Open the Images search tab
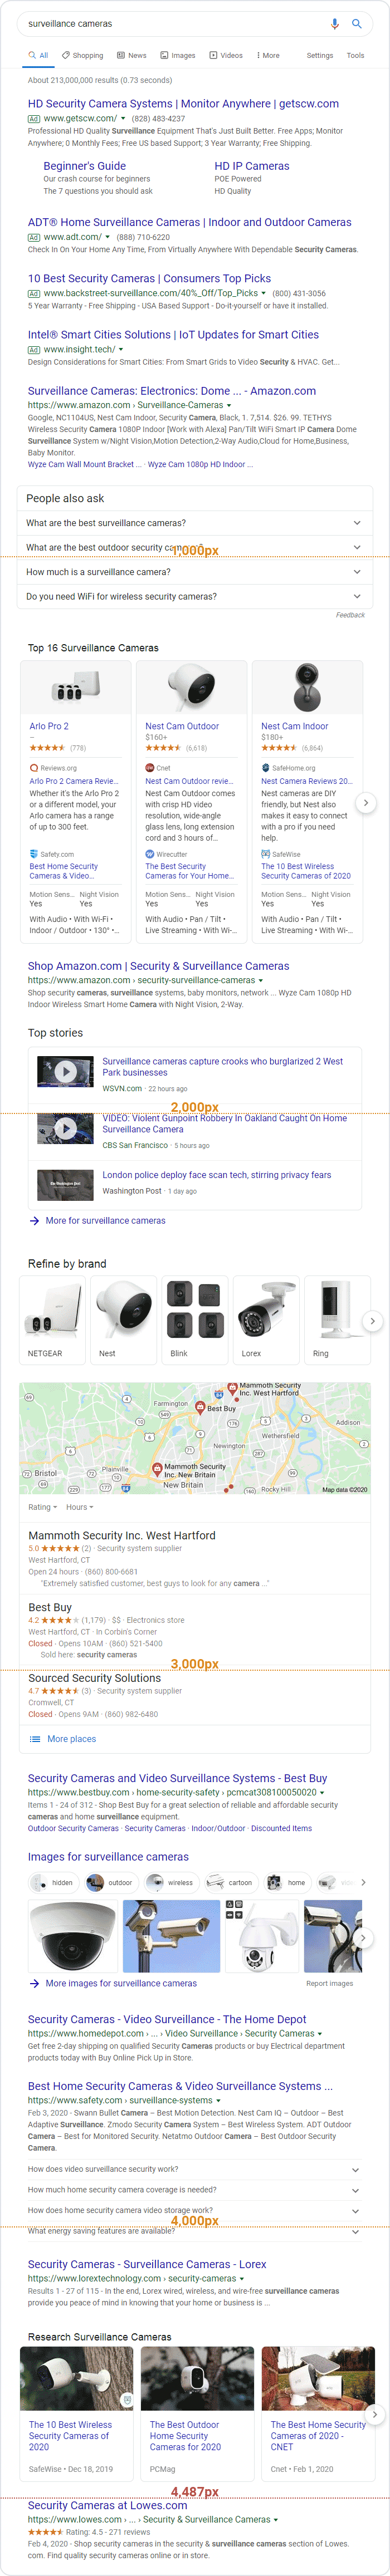The height and width of the screenshot is (2576, 390). [178, 56]
